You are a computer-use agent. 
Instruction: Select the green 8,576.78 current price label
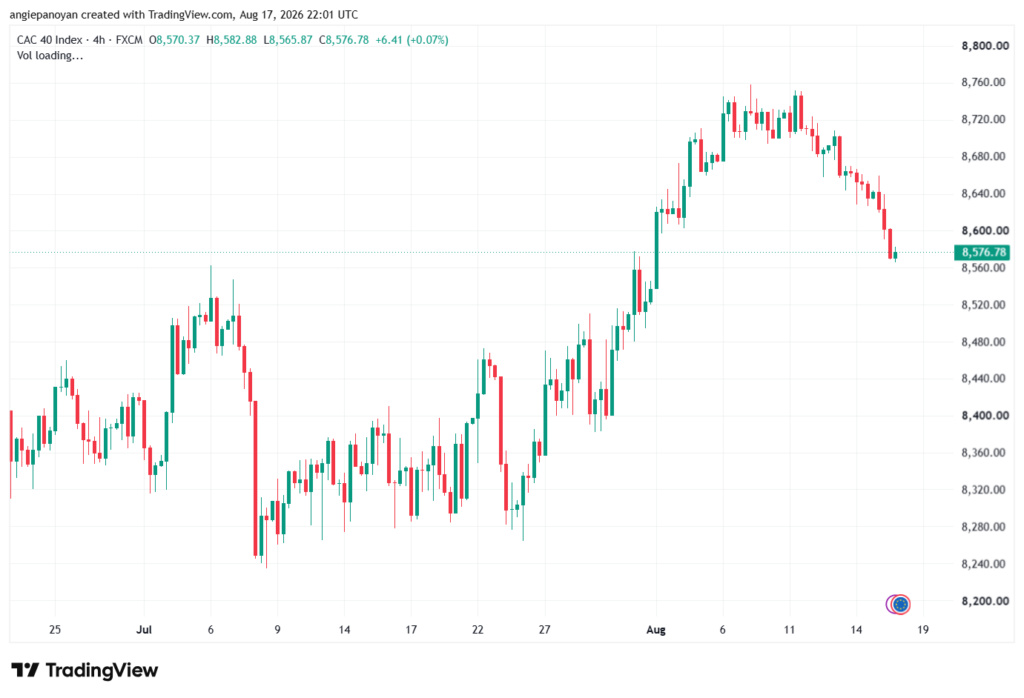[982, 252]
